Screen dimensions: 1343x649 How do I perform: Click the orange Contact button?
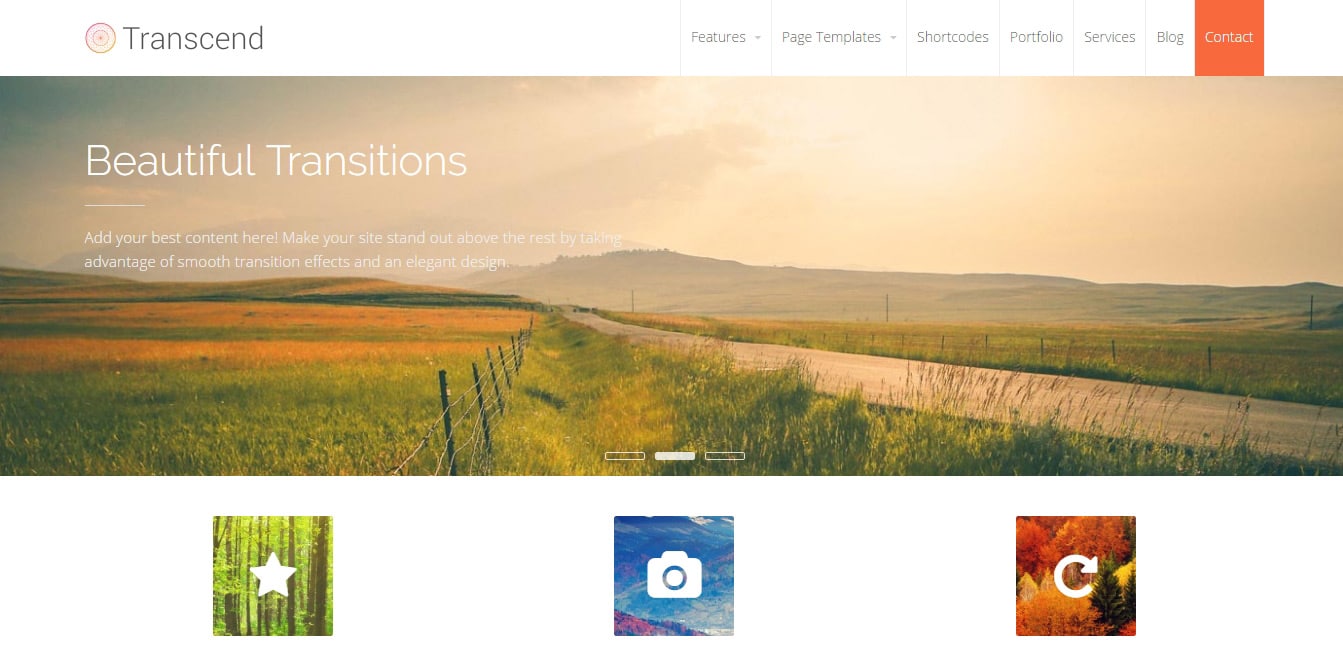tap(1229, 37)
